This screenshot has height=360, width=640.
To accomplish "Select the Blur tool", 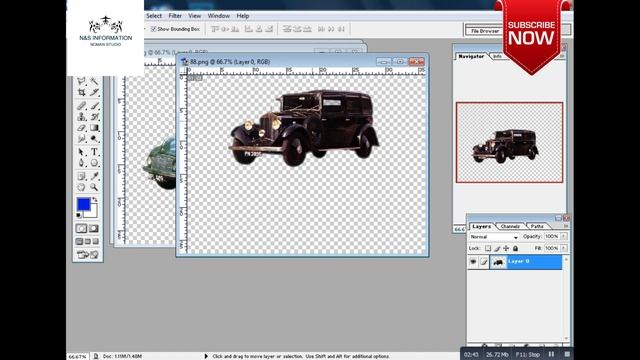I will (81, 139).
